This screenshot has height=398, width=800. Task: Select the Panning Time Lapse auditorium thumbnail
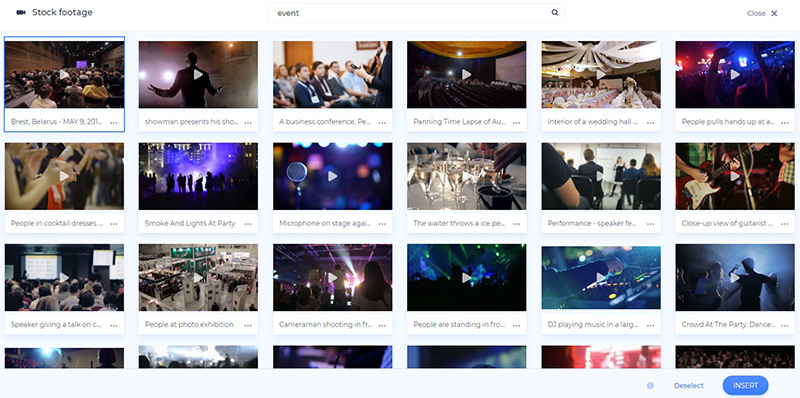(466, 74)
